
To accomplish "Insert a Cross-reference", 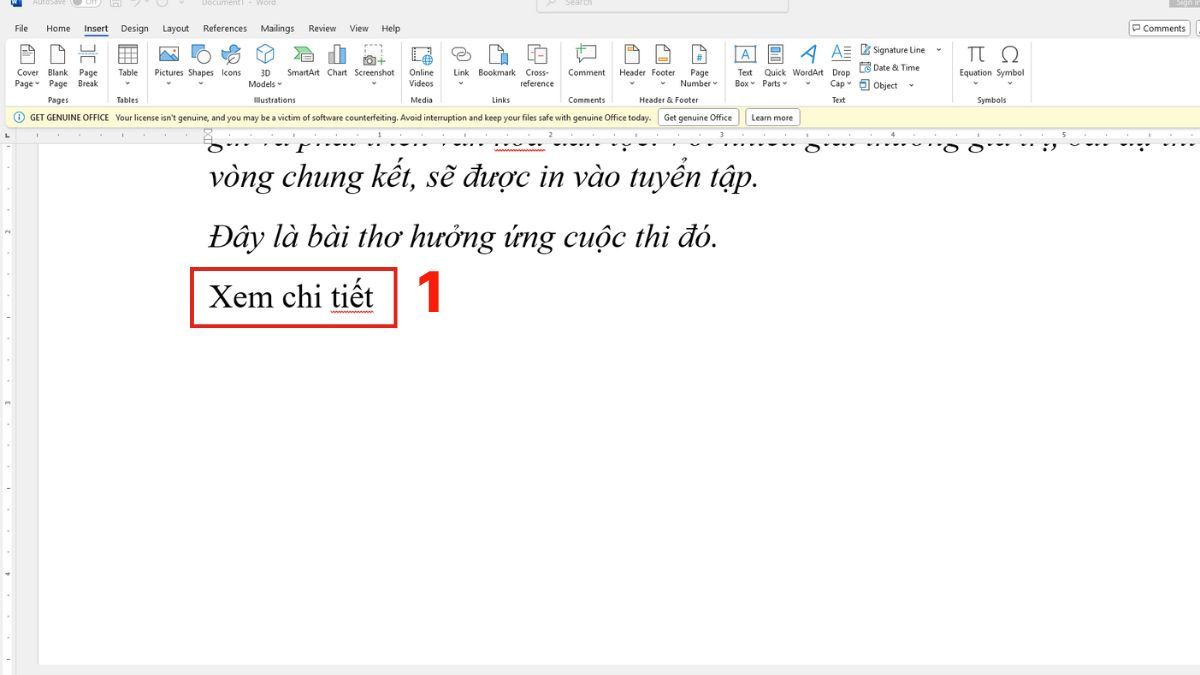I will [x=537, y=66].
